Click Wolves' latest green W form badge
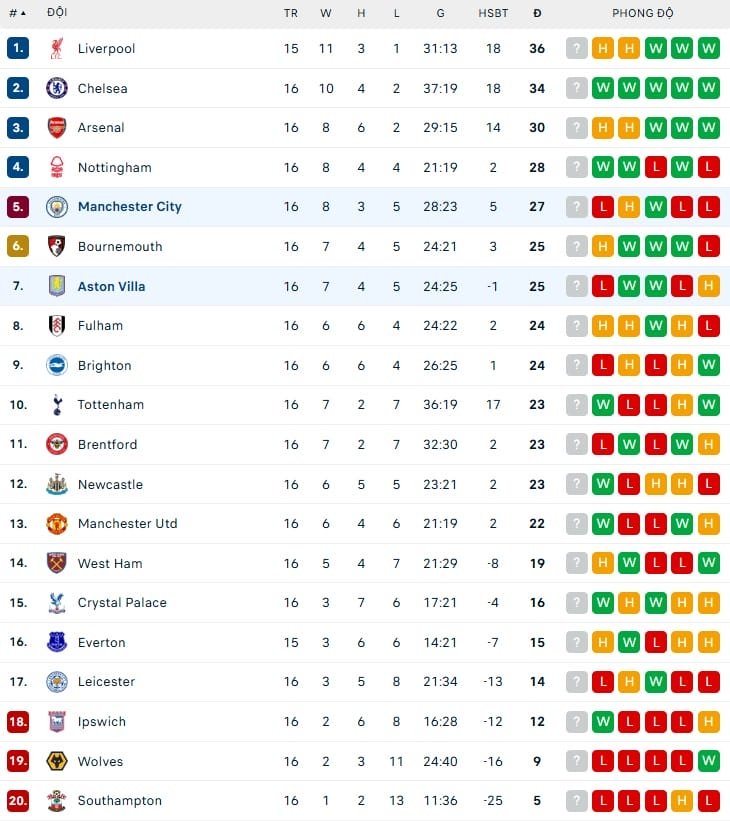This screenshot has height=821, width=730. pyautogui.click(x=709, y=761)
